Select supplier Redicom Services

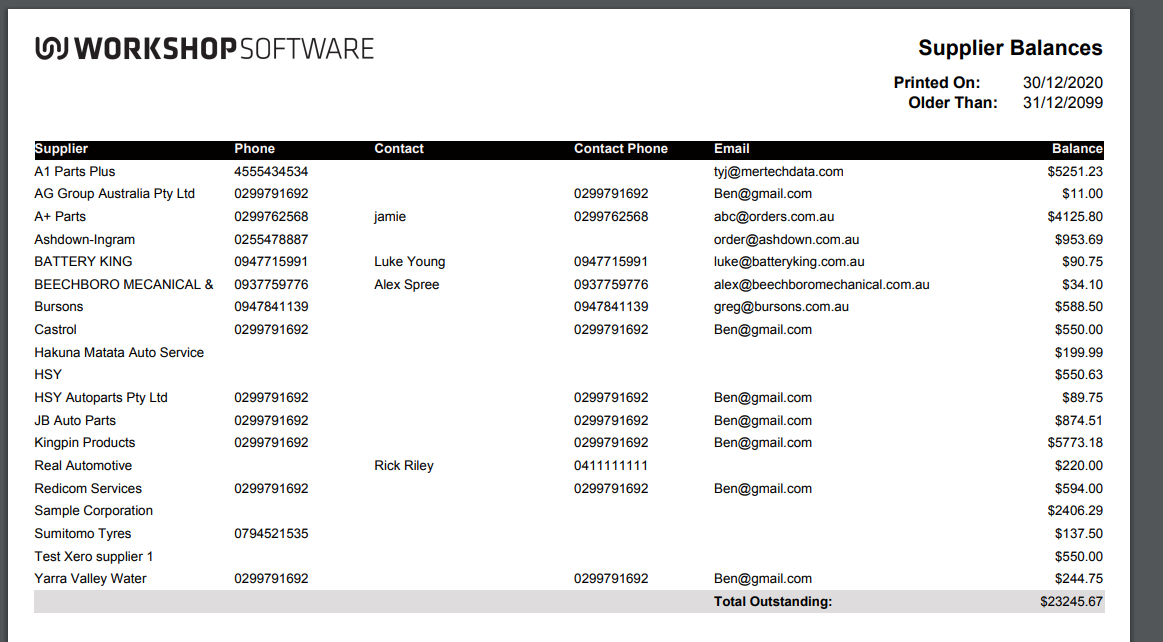coord(88,489)
